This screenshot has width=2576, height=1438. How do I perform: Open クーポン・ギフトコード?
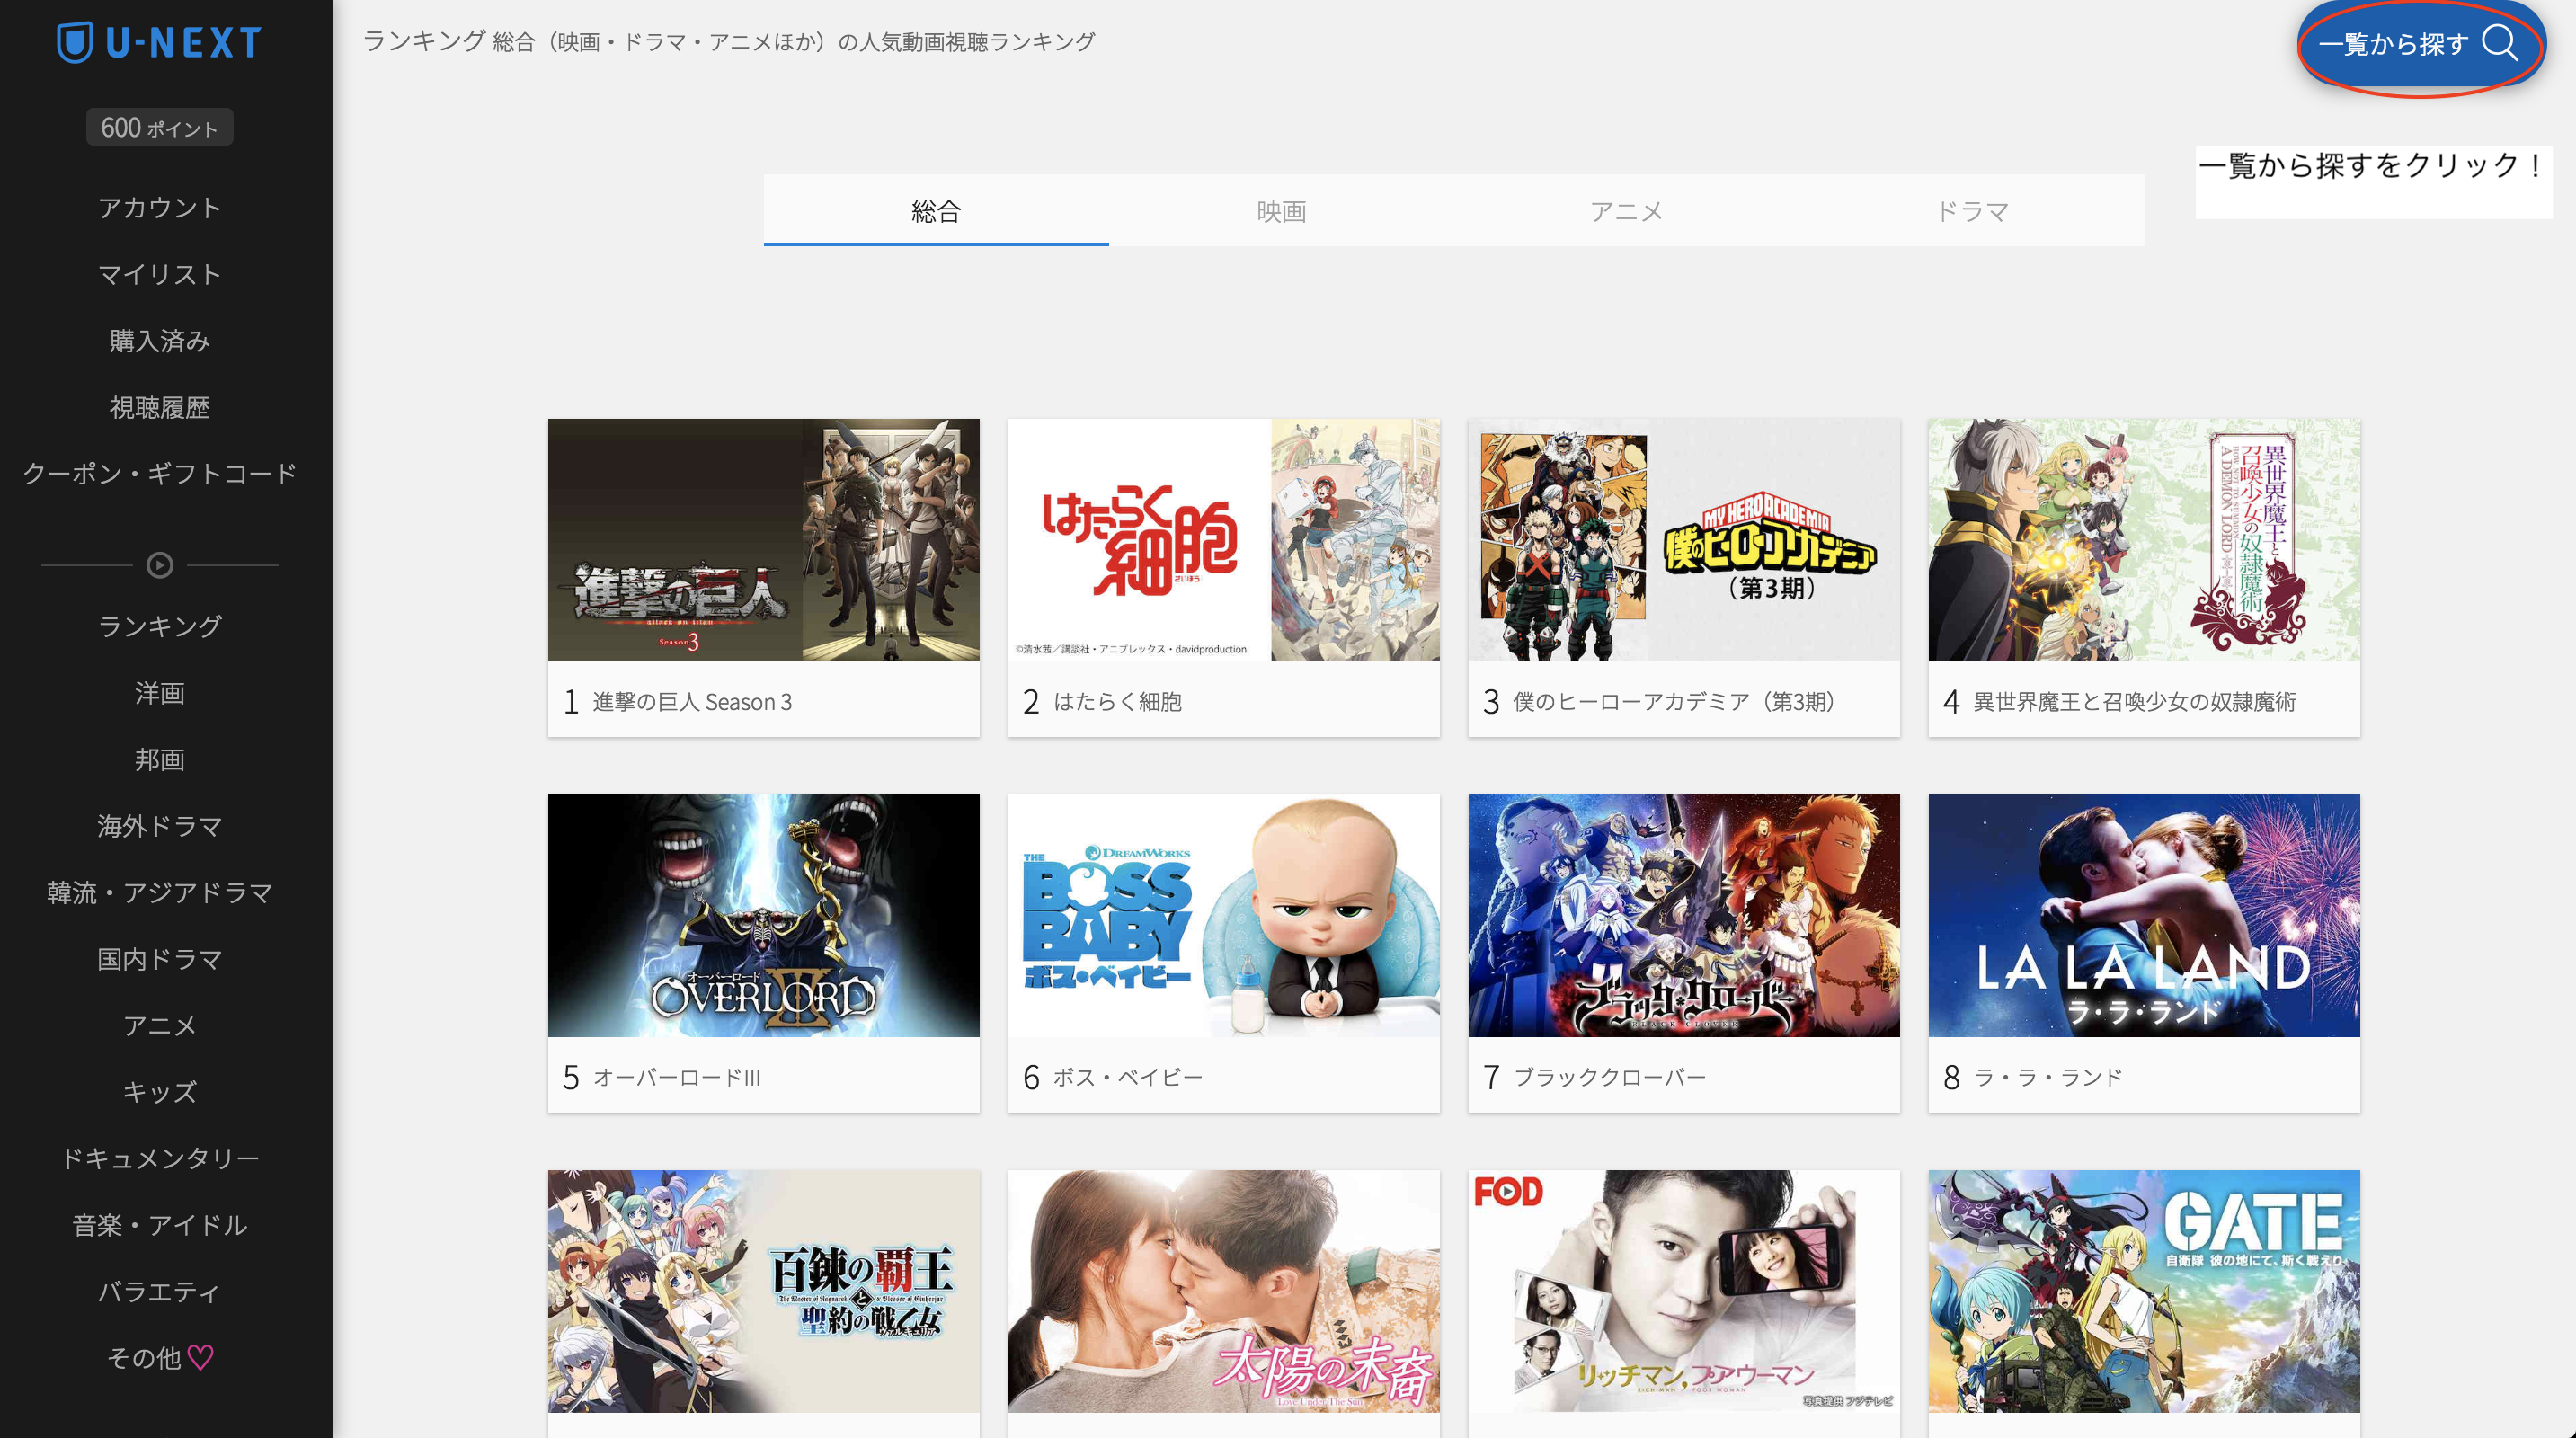click(160, 474)
